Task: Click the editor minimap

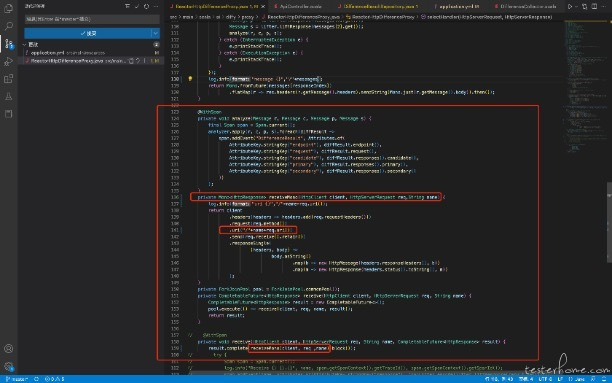Action: 584,86
